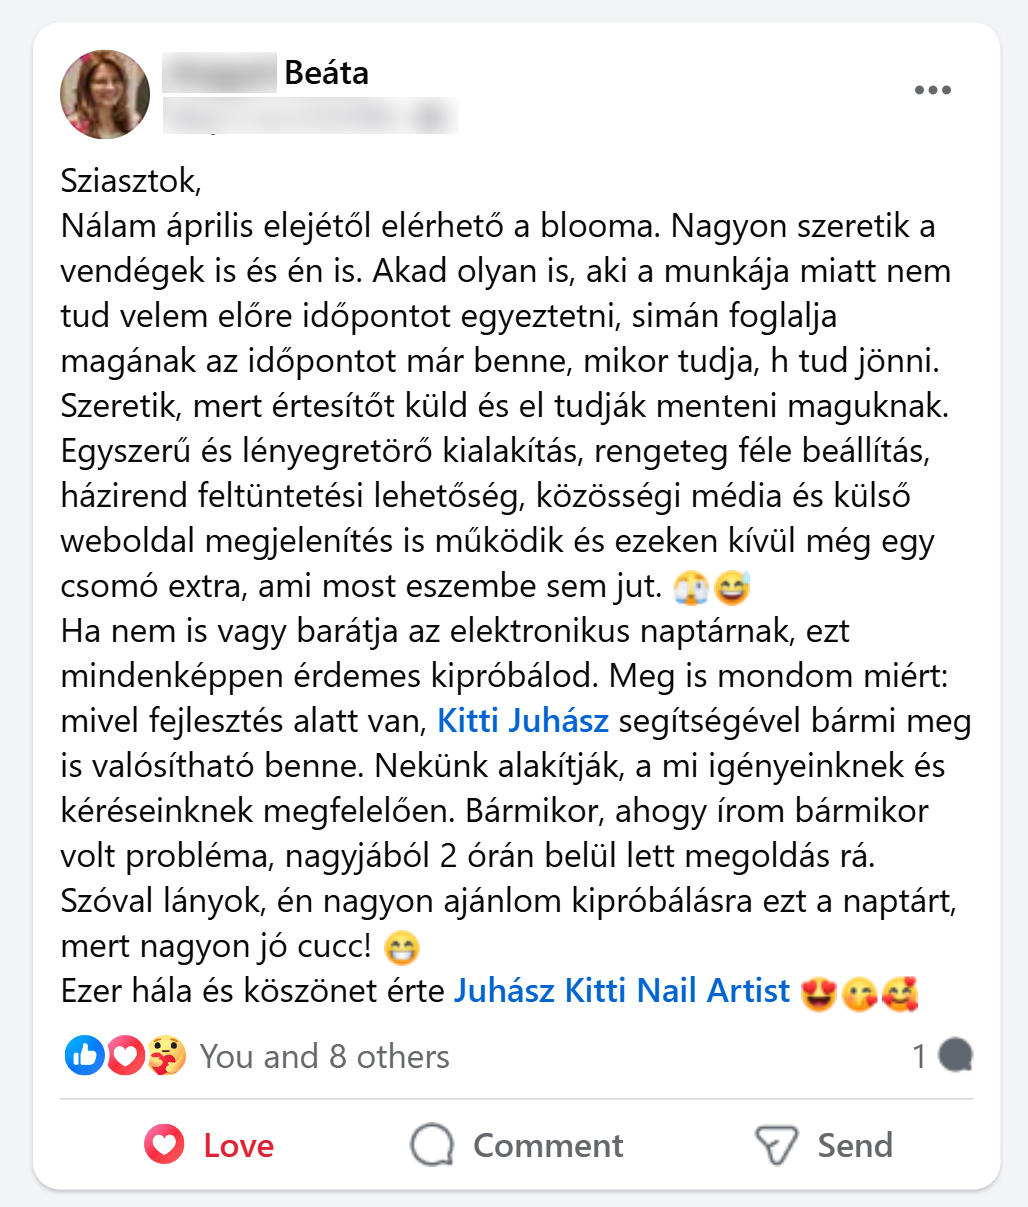Click the comment count number 1
This screenshot has height=1207, width=1028.
tap(920, 1056)
